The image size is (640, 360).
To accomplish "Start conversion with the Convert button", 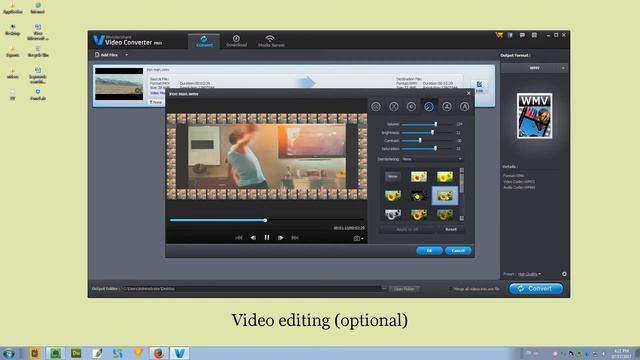I will point(536,289).
